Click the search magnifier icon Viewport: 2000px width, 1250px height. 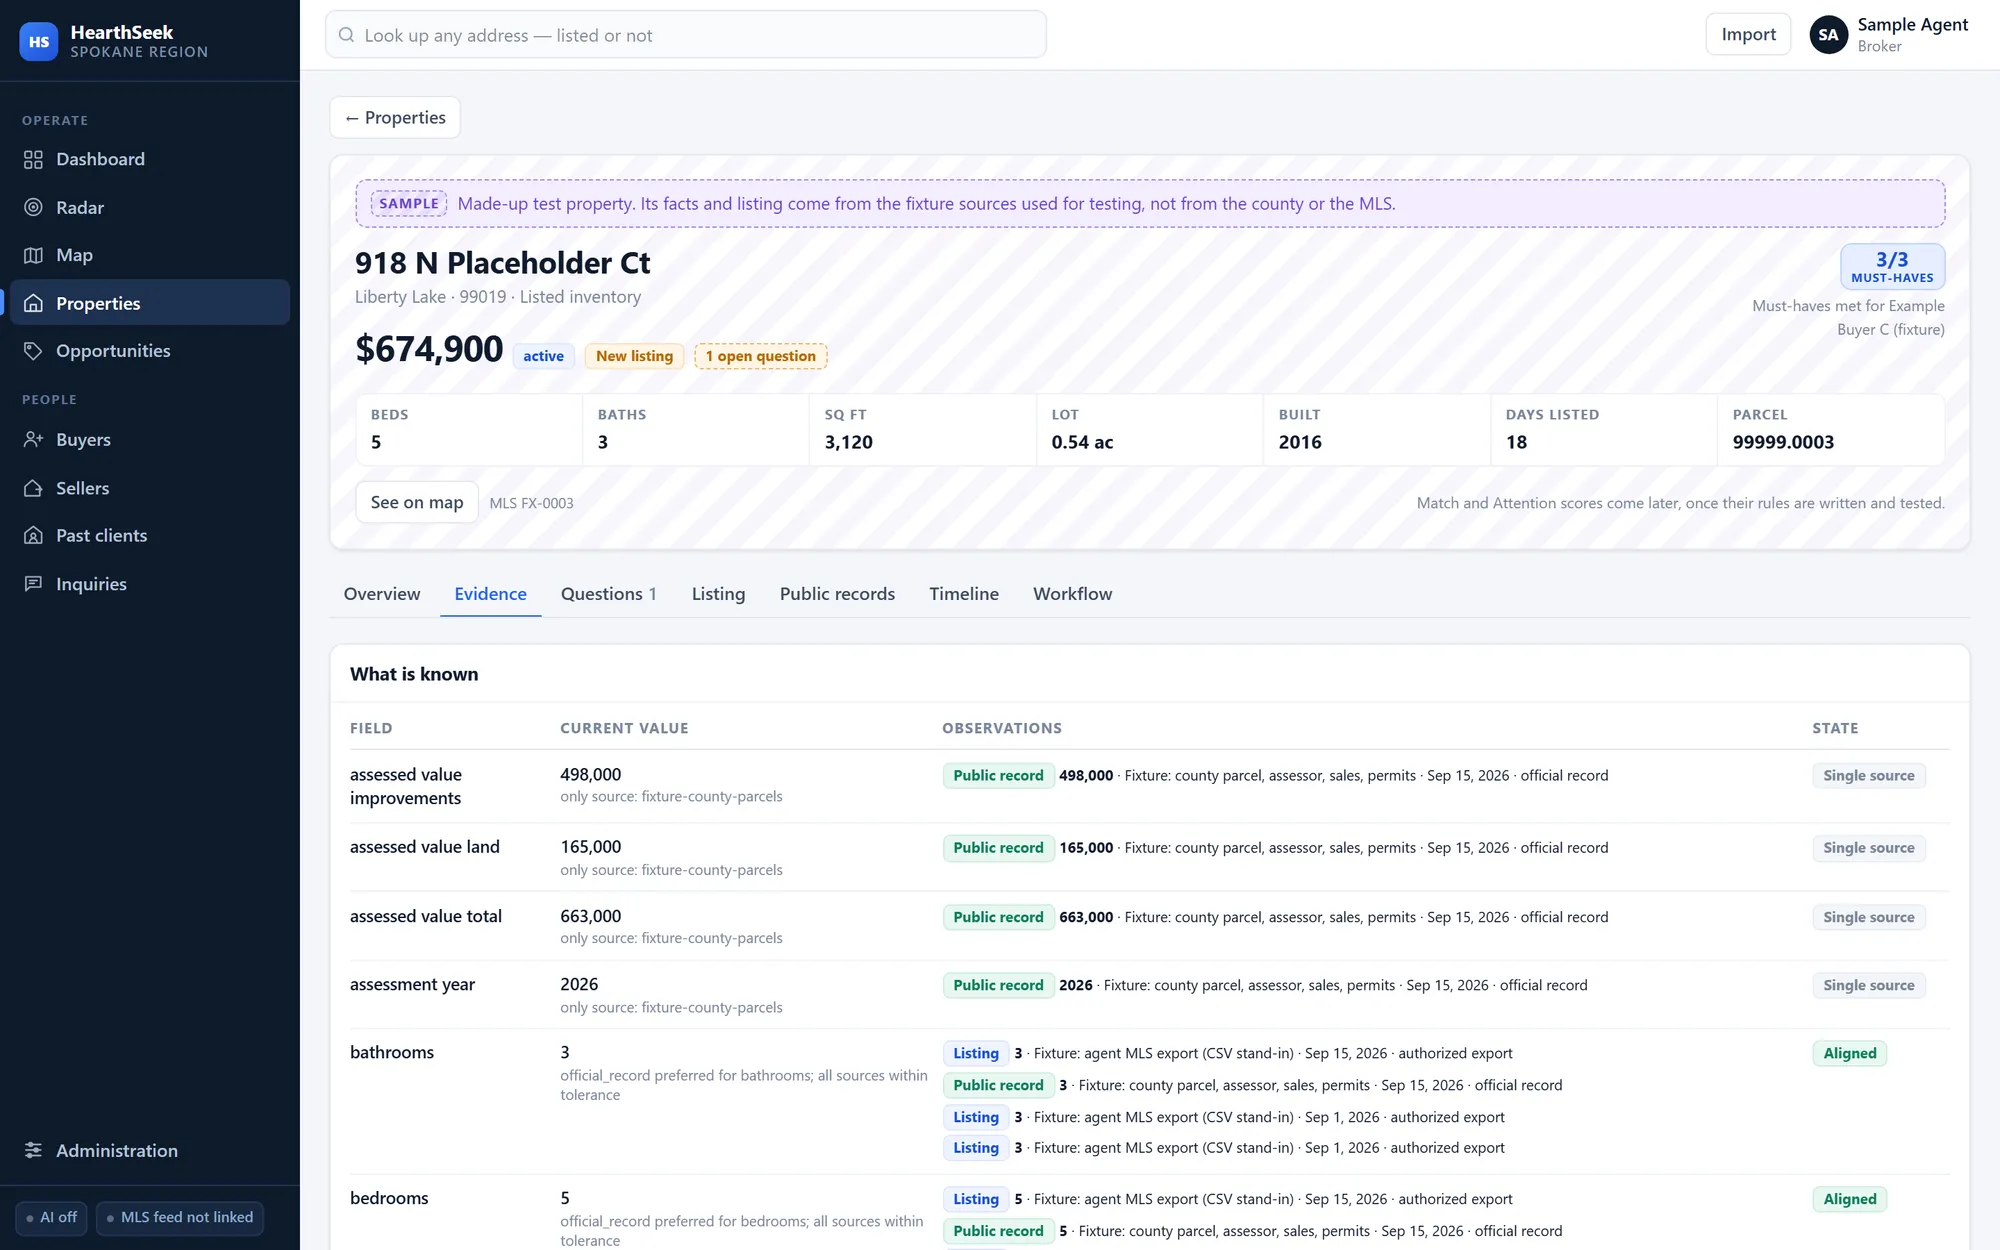pos(346,35)
